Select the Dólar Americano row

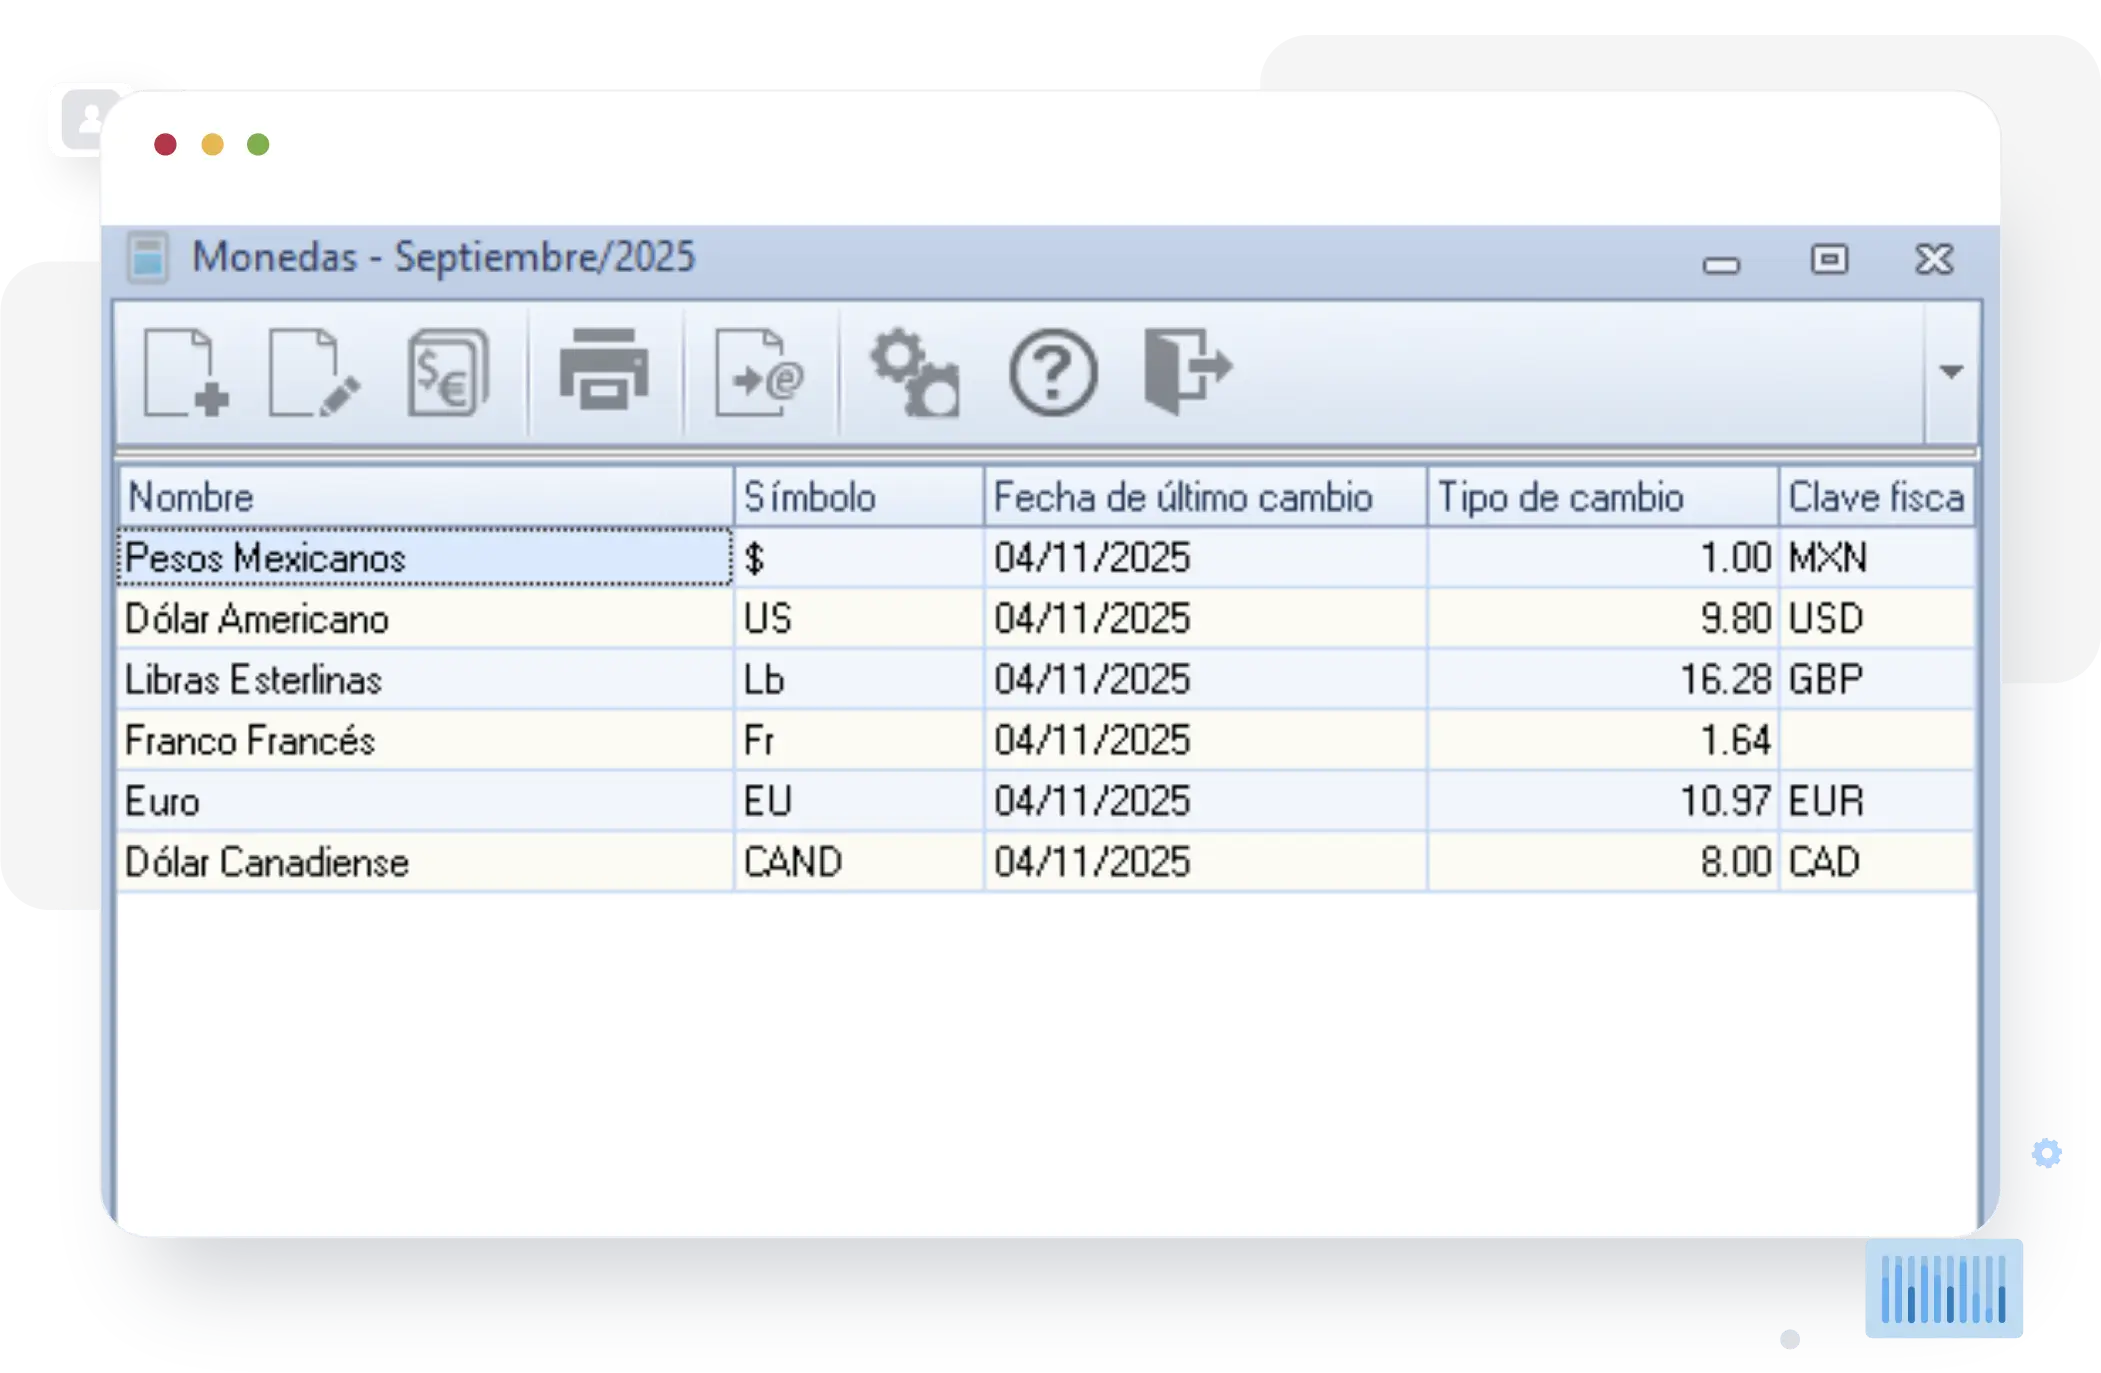1046,618
